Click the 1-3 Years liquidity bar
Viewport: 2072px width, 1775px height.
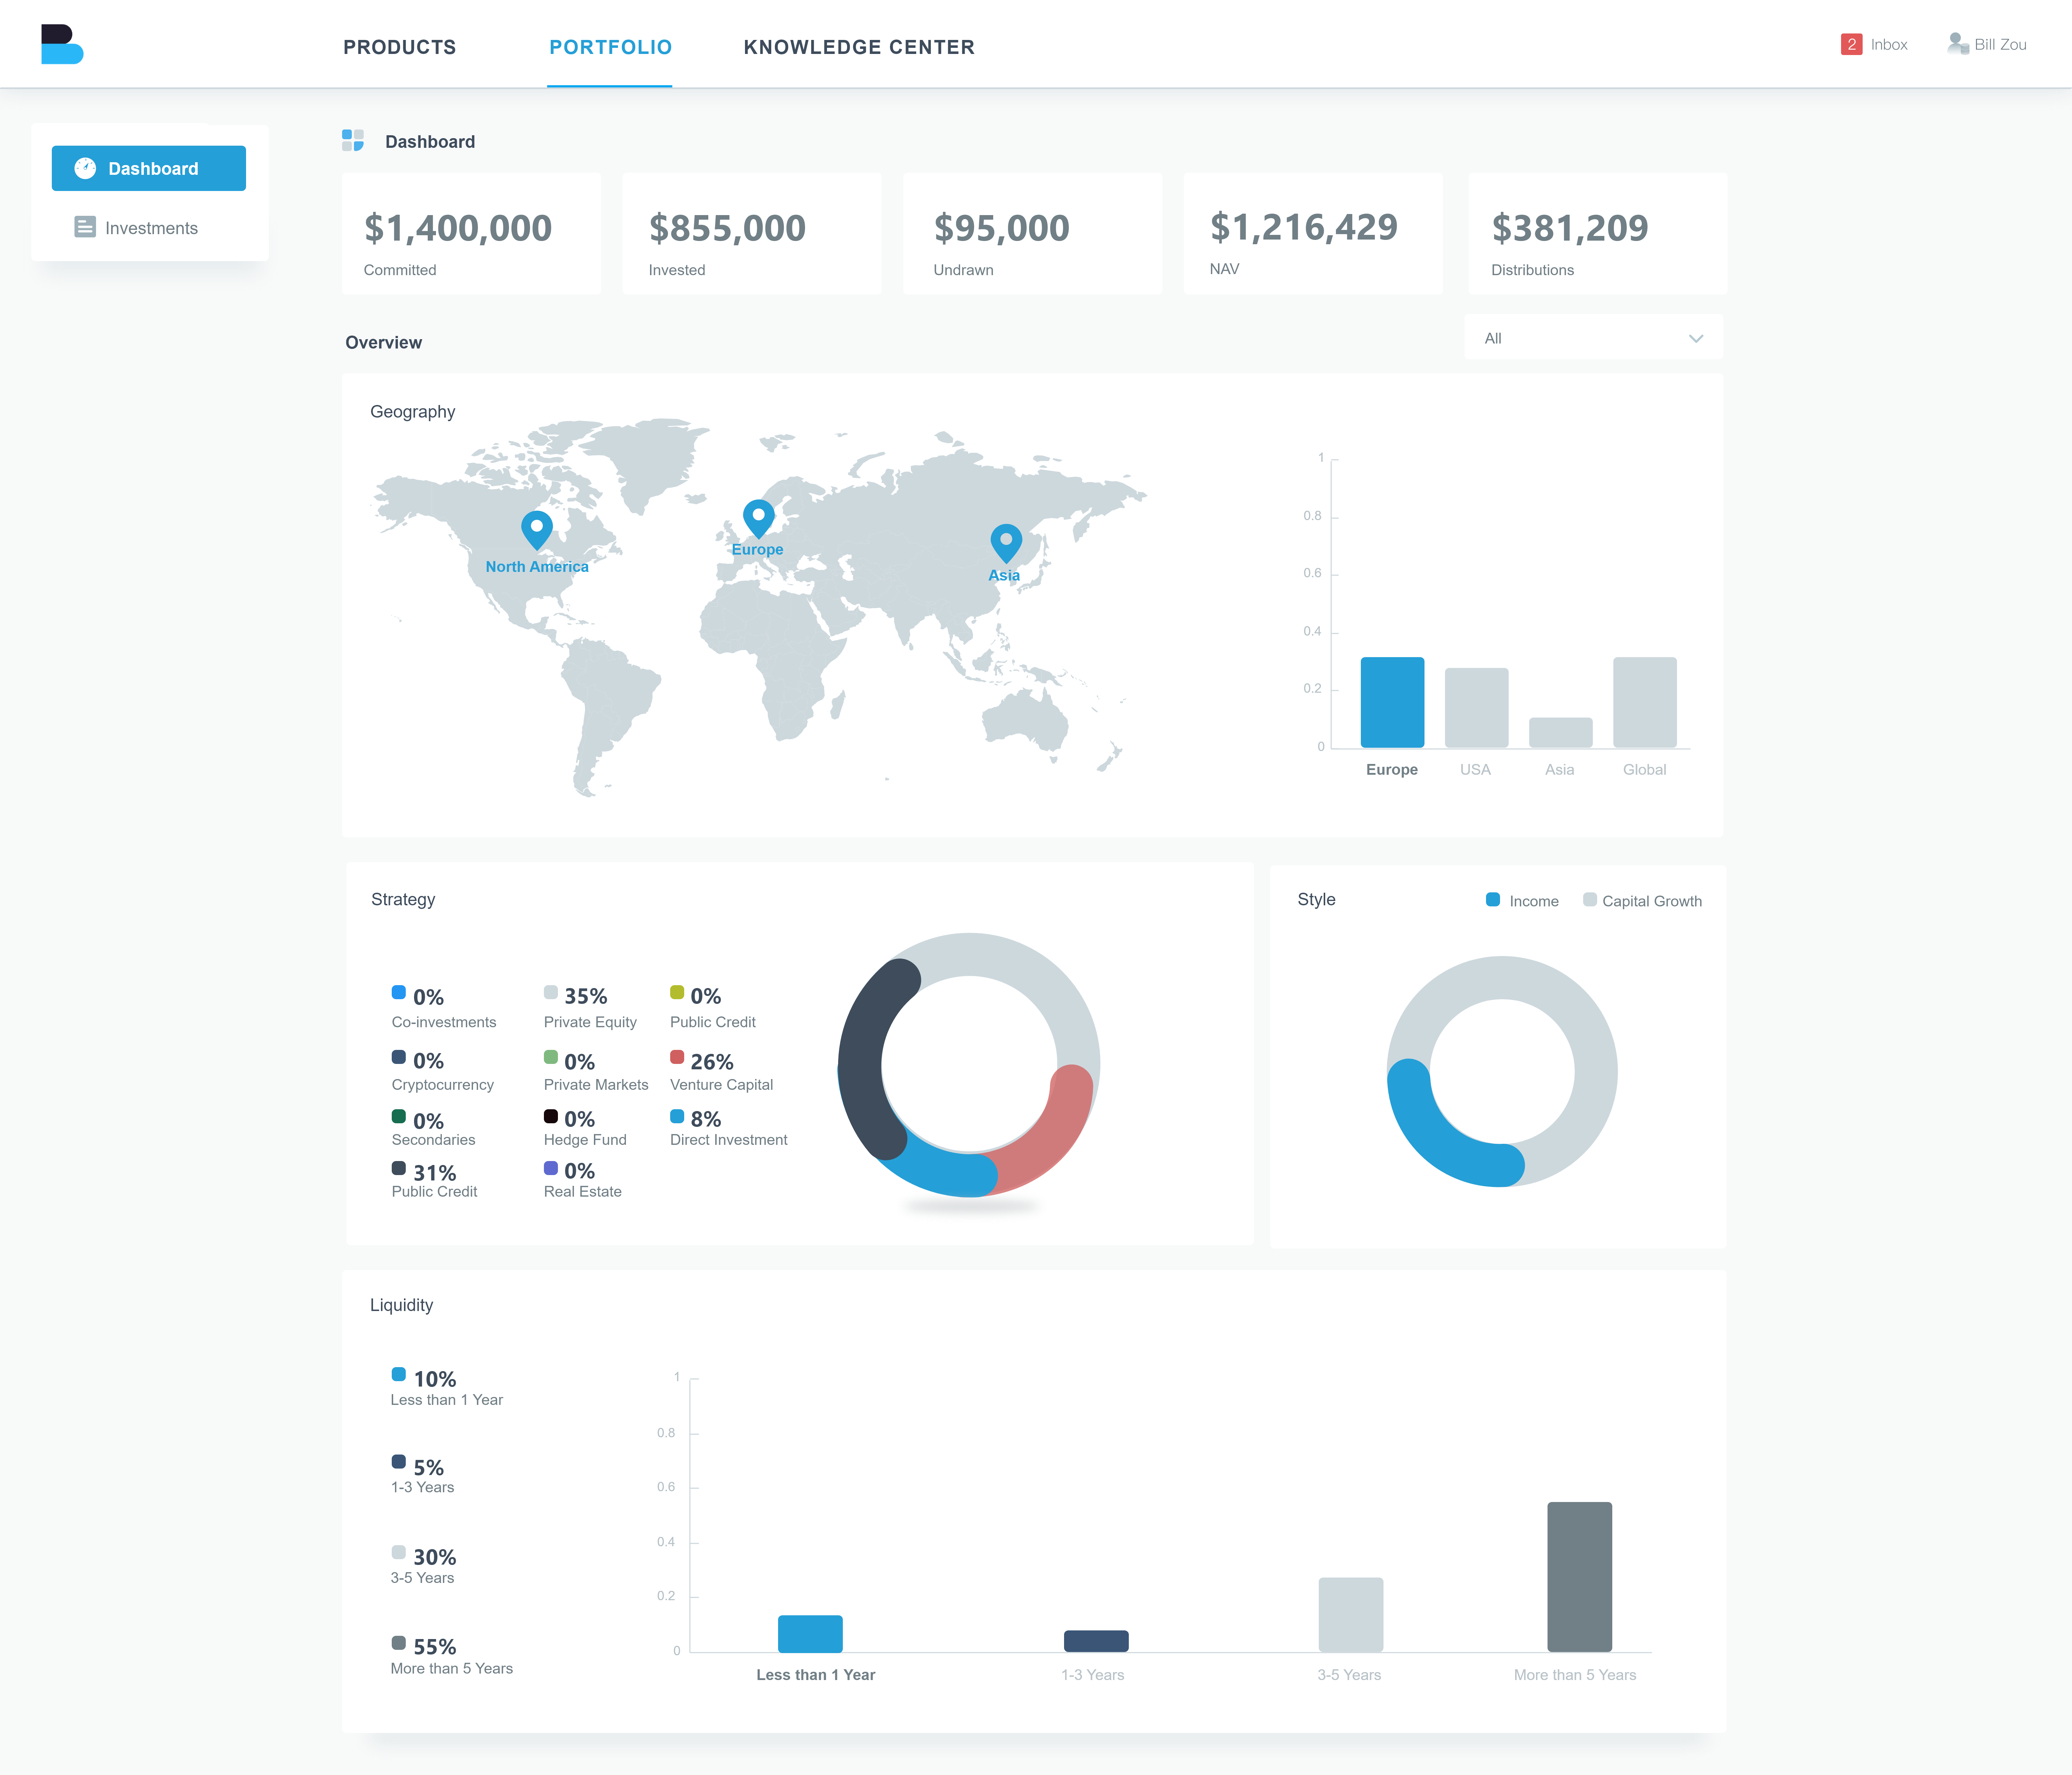point(1096,1641)
